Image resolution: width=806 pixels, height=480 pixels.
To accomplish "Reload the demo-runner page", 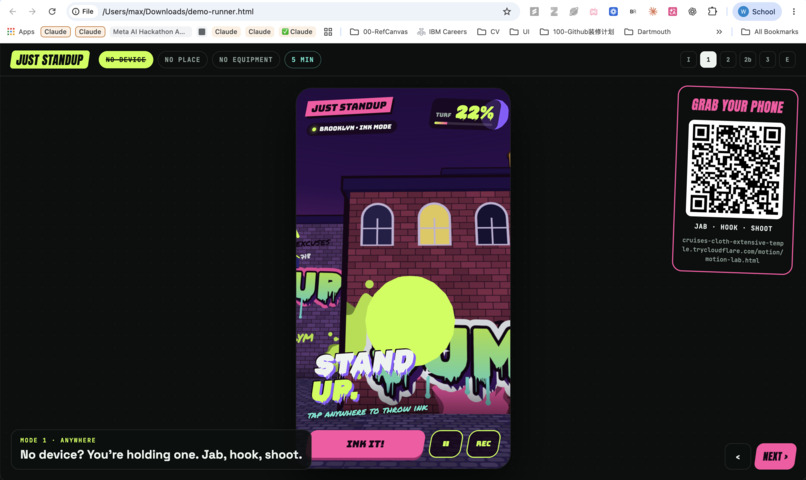I will pyautogui.click(x=52, y=11).
